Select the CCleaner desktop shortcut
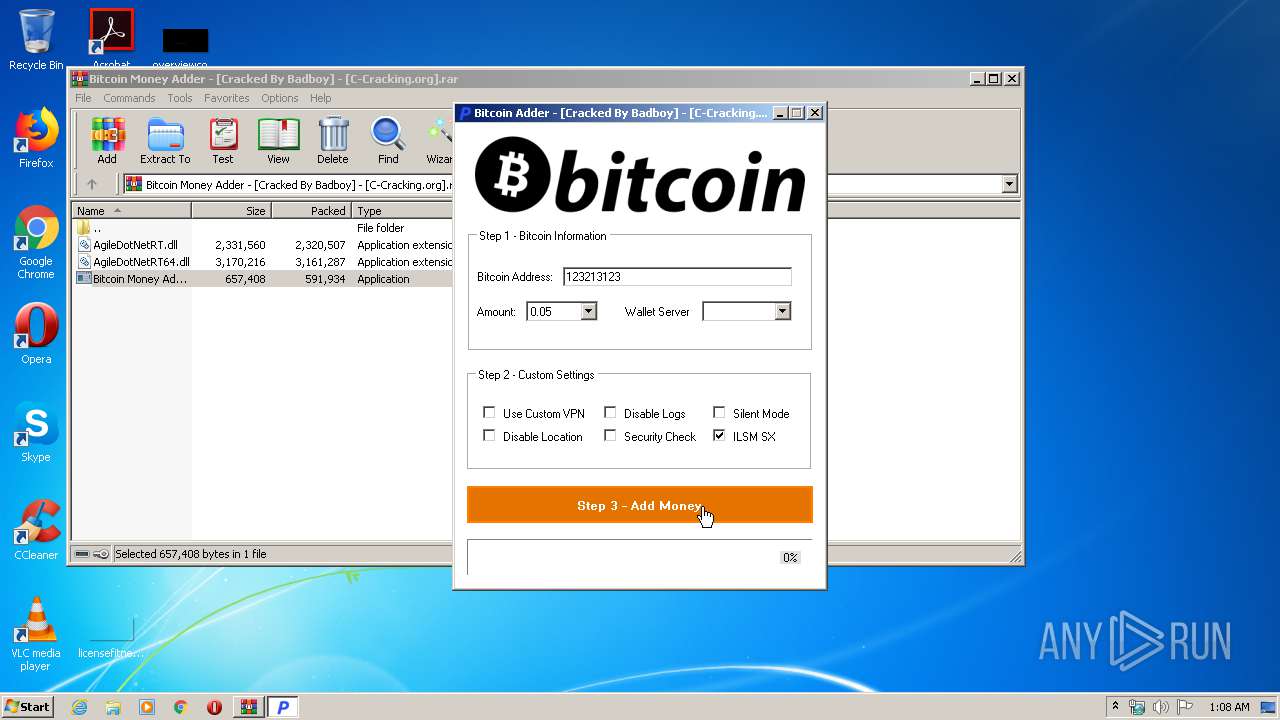 tap(36, 530)
